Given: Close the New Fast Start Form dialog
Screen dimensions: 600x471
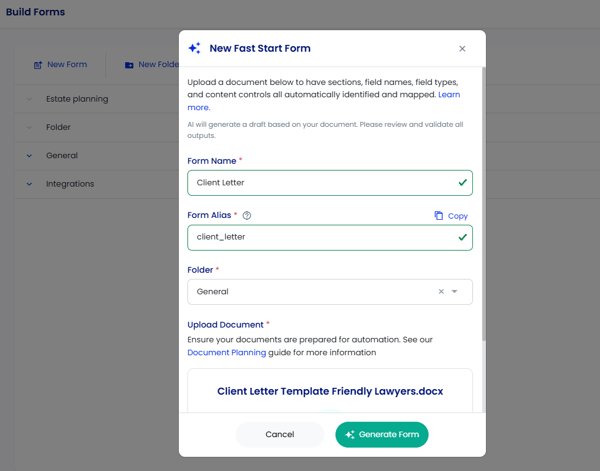Looking at the screenshot, I should click(462, 49).
